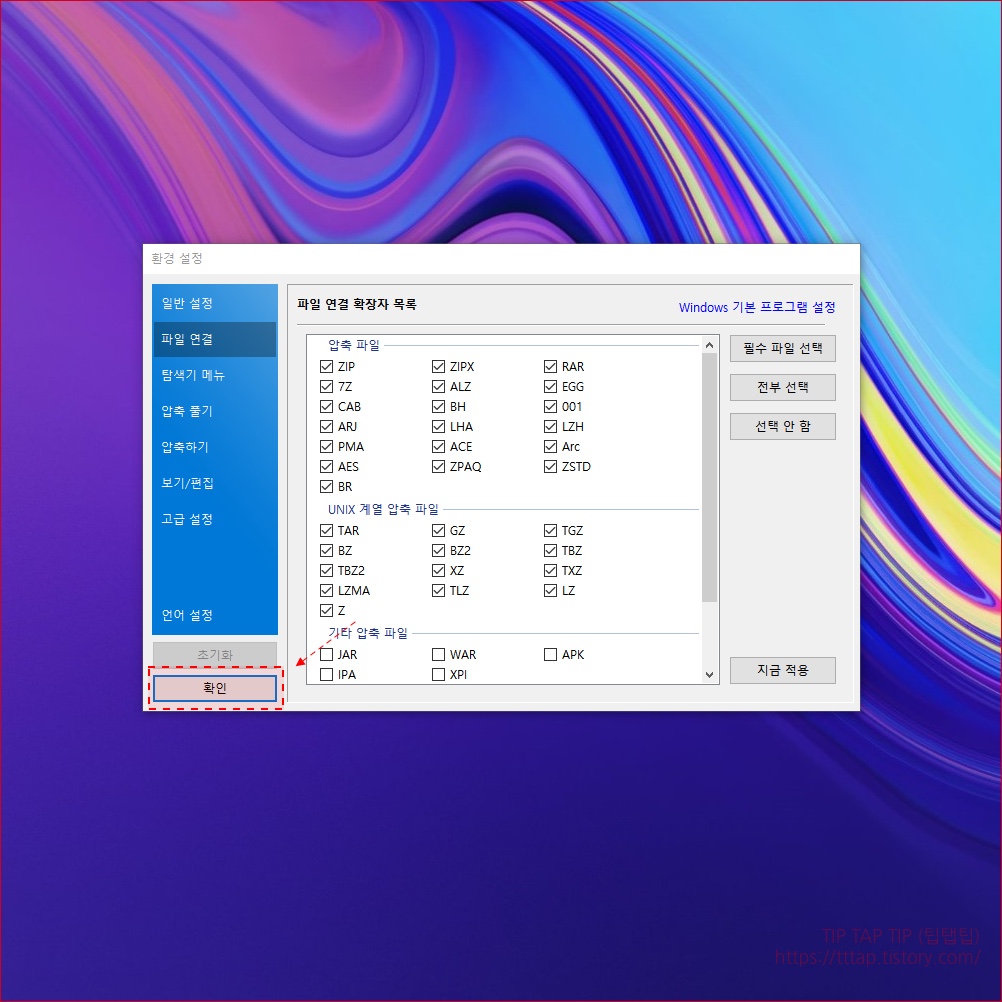
Task: Open the 언어 설정 tab
Action: (x=215, y=615)
